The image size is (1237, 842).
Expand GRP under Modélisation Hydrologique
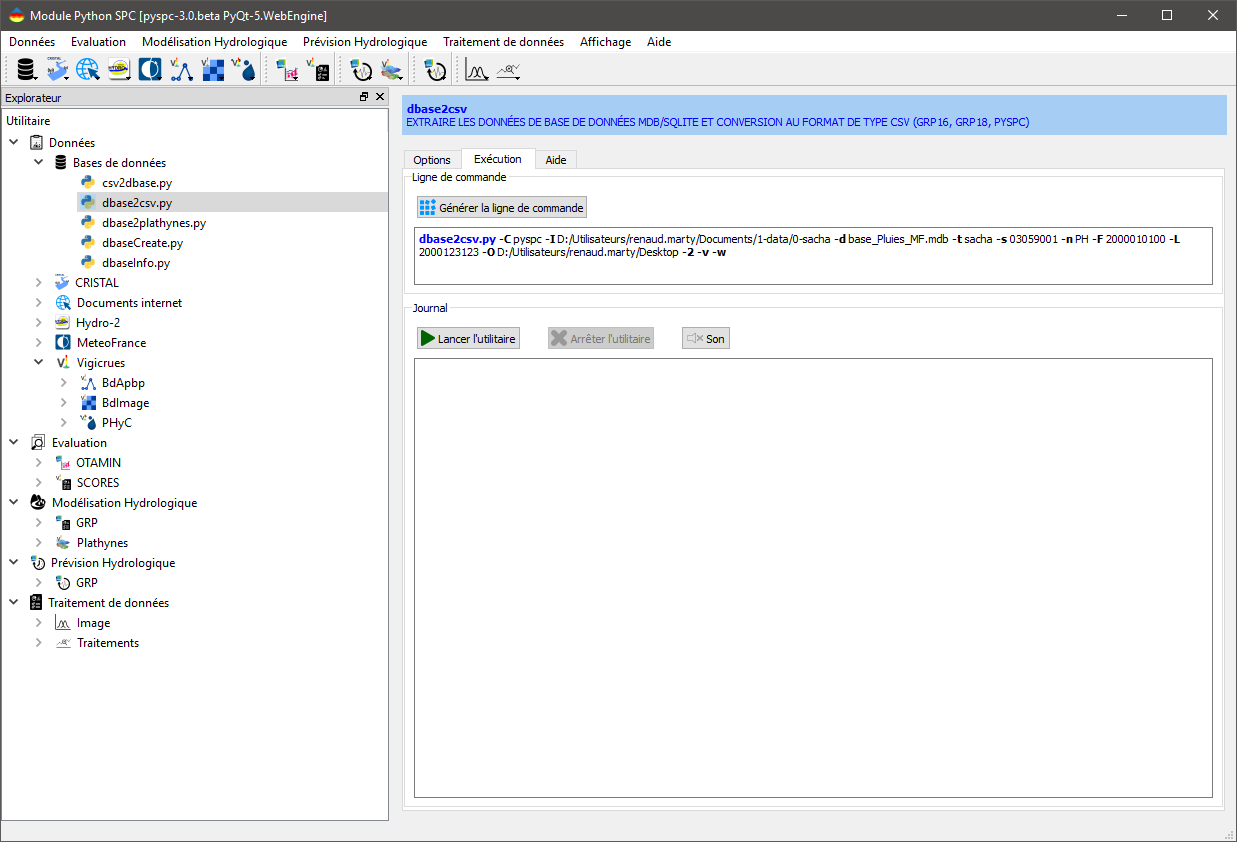coord(39,523)
